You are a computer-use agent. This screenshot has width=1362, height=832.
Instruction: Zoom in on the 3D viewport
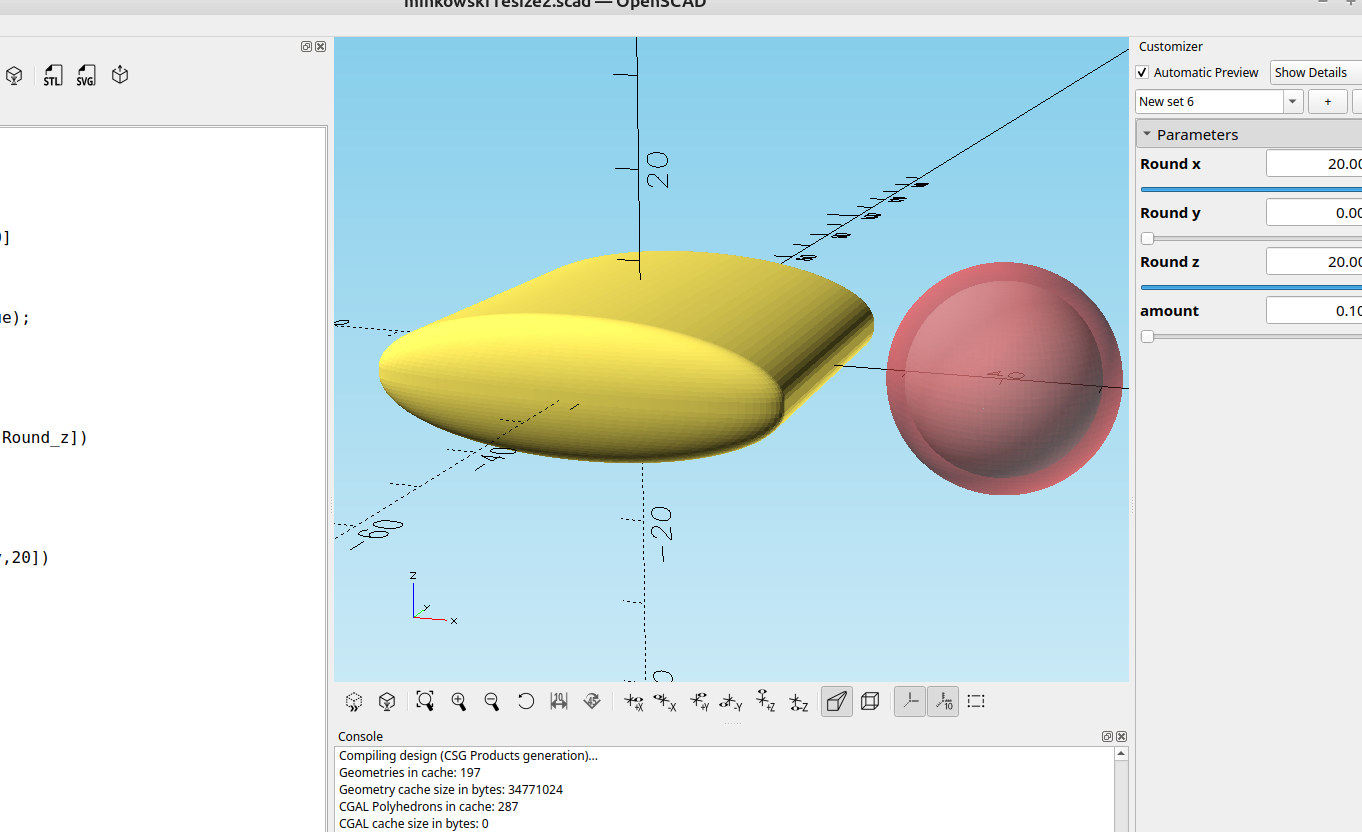(x=459, y=701)
